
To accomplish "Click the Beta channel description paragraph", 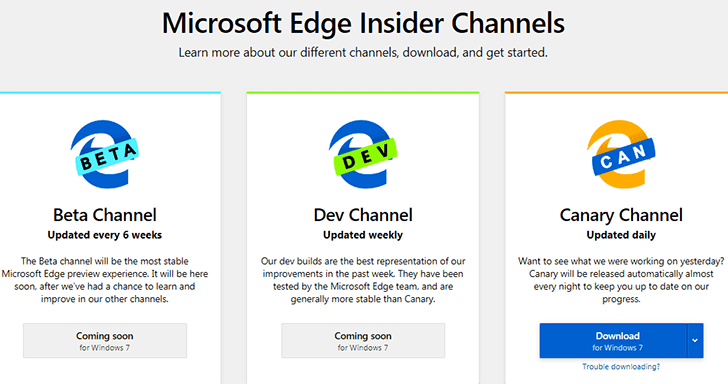I will click(x=105, y=280).
